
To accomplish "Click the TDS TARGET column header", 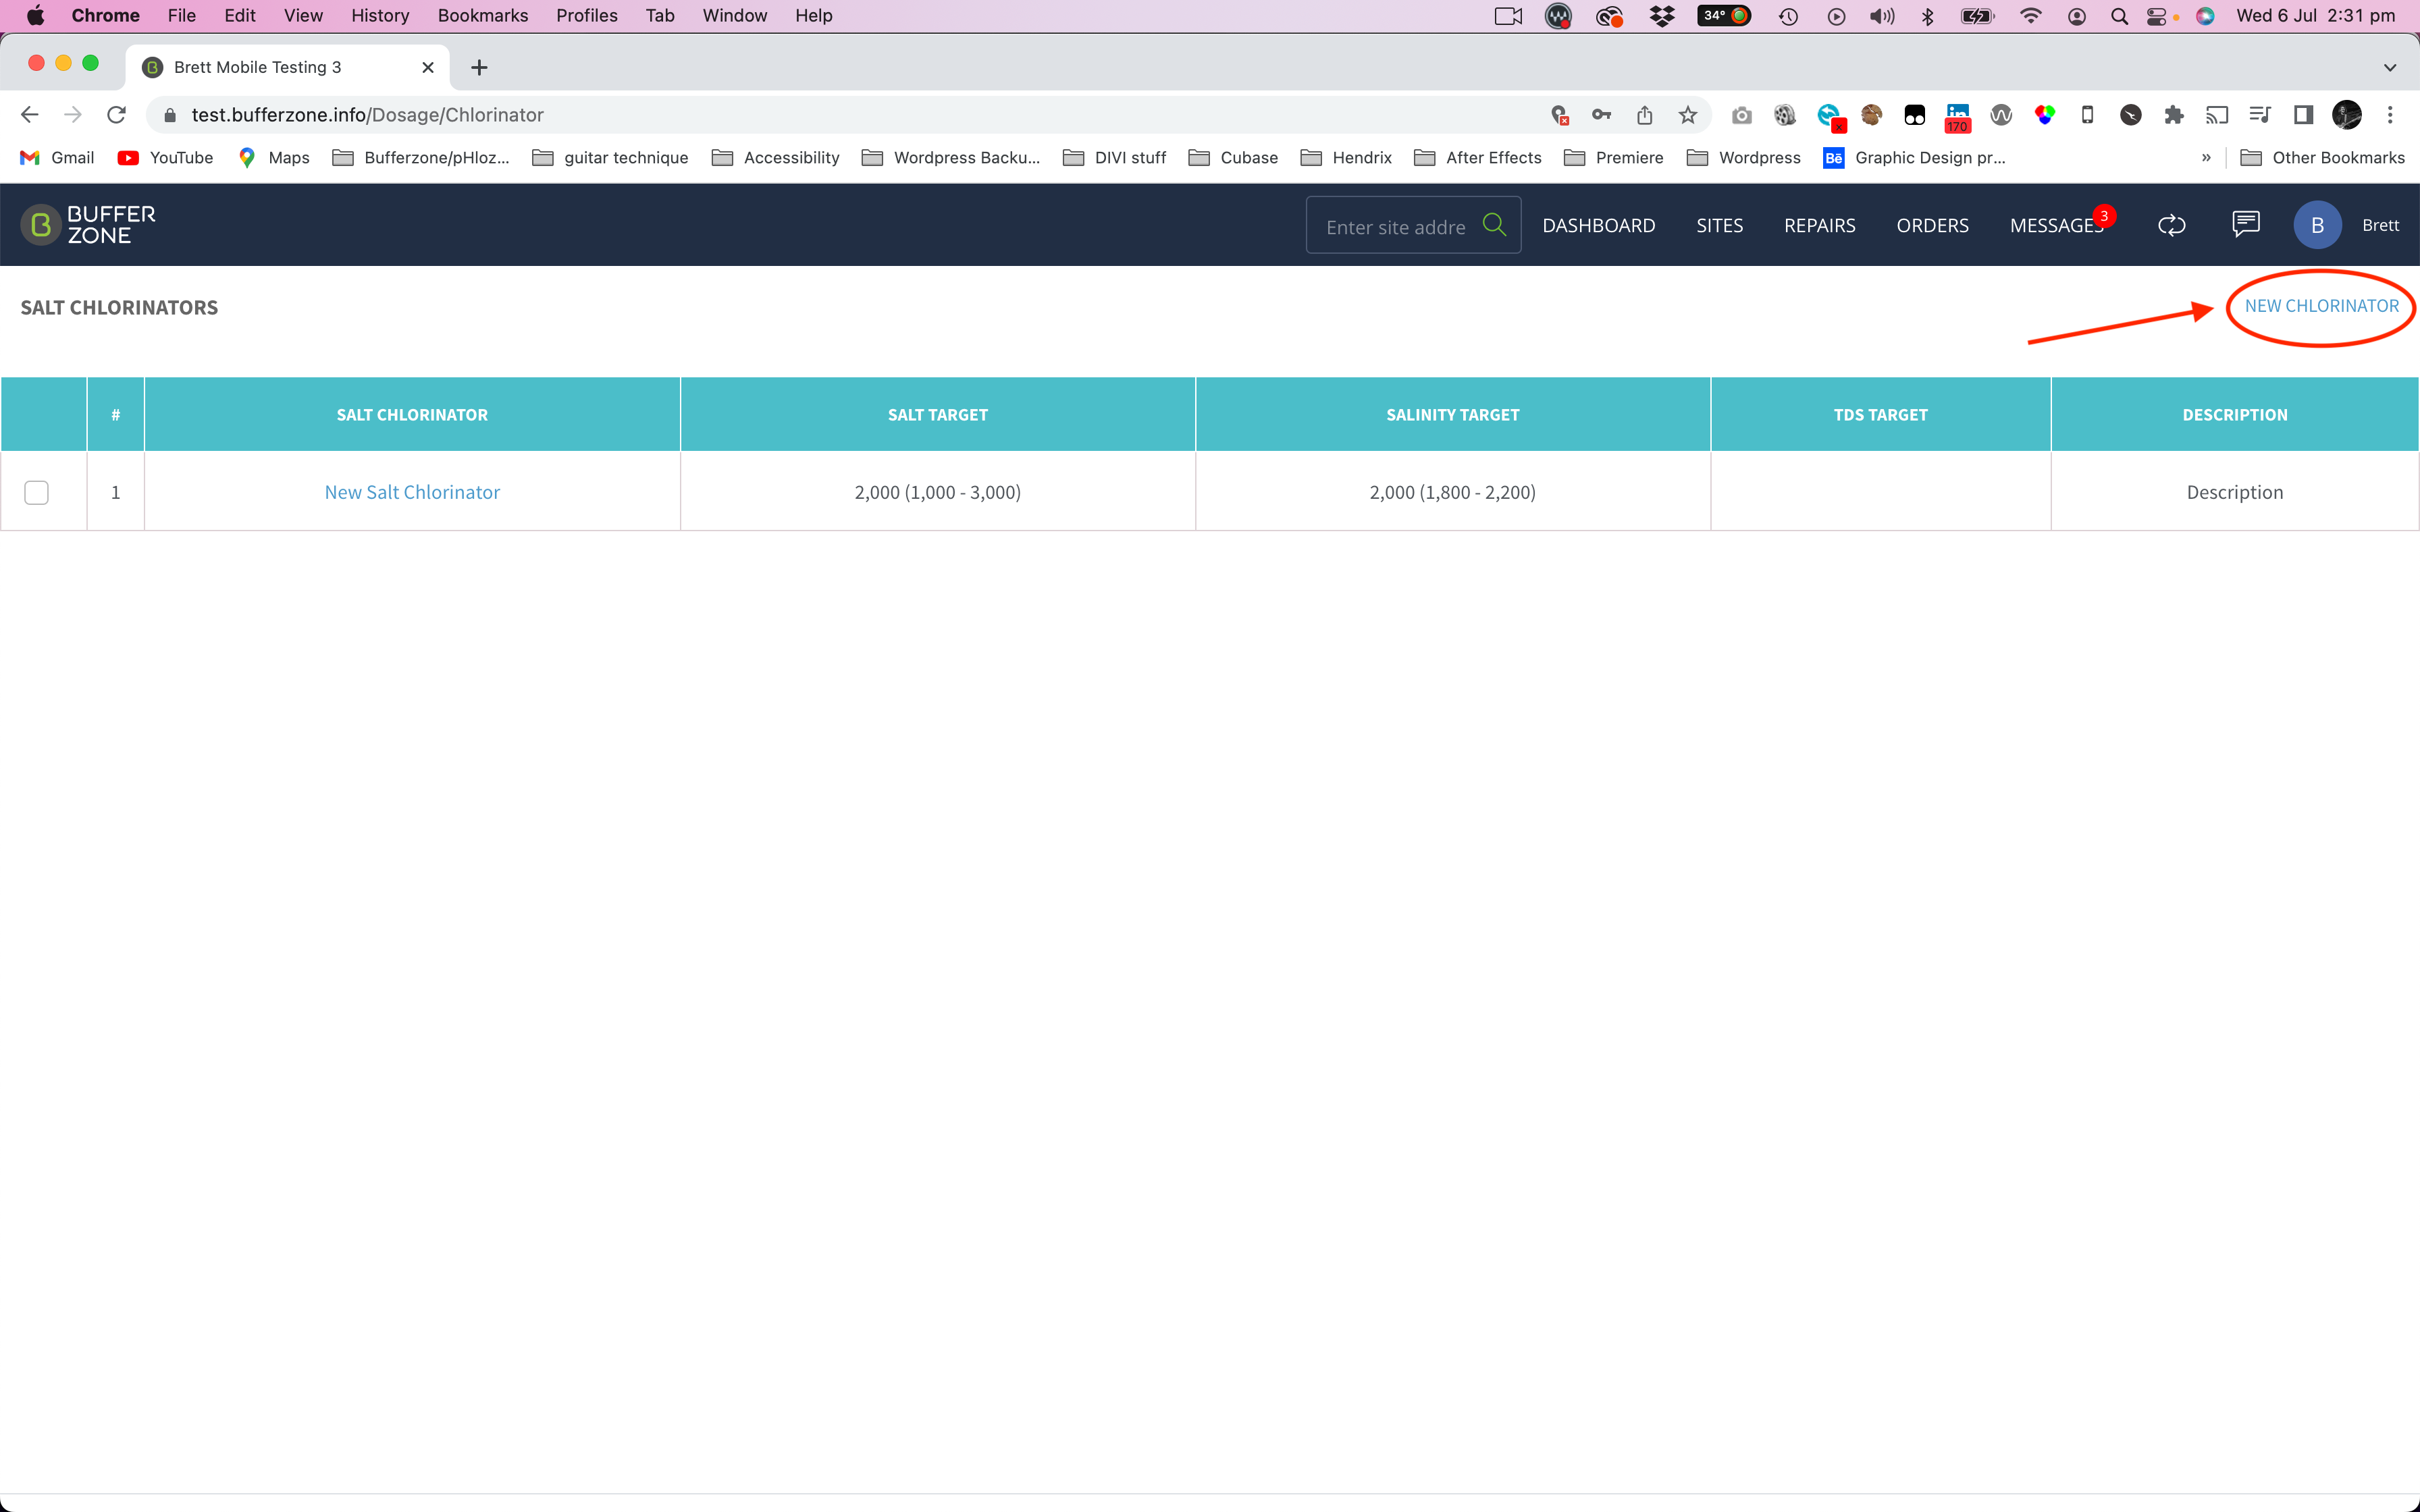I will (x=1881, y=414).
